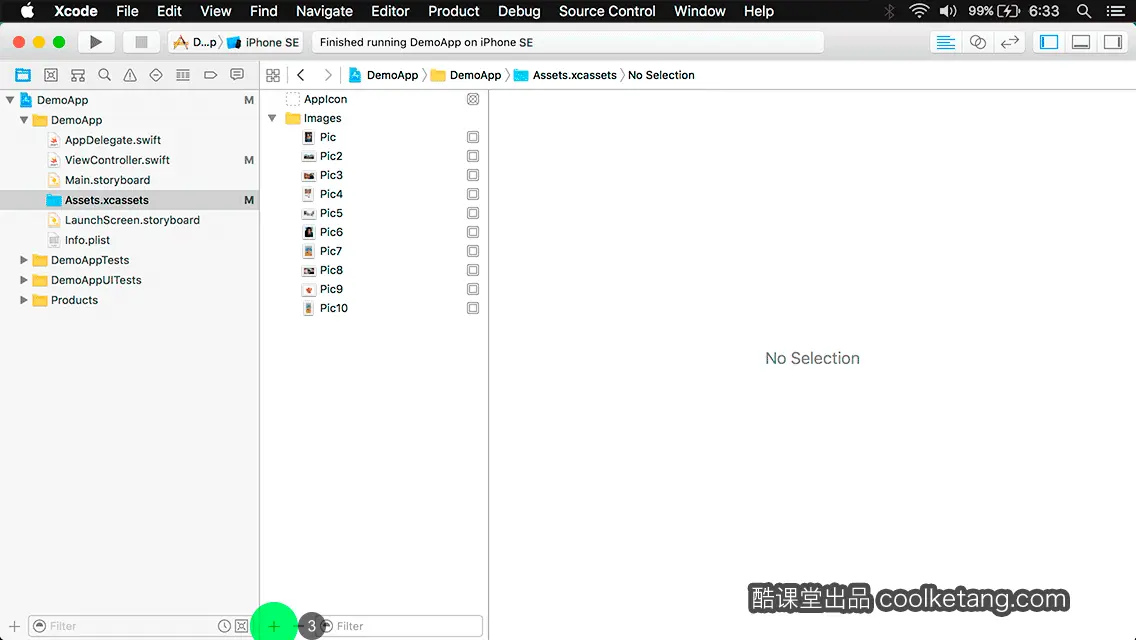
Task: Open Notification Center
Action: tap(1116, 11)
